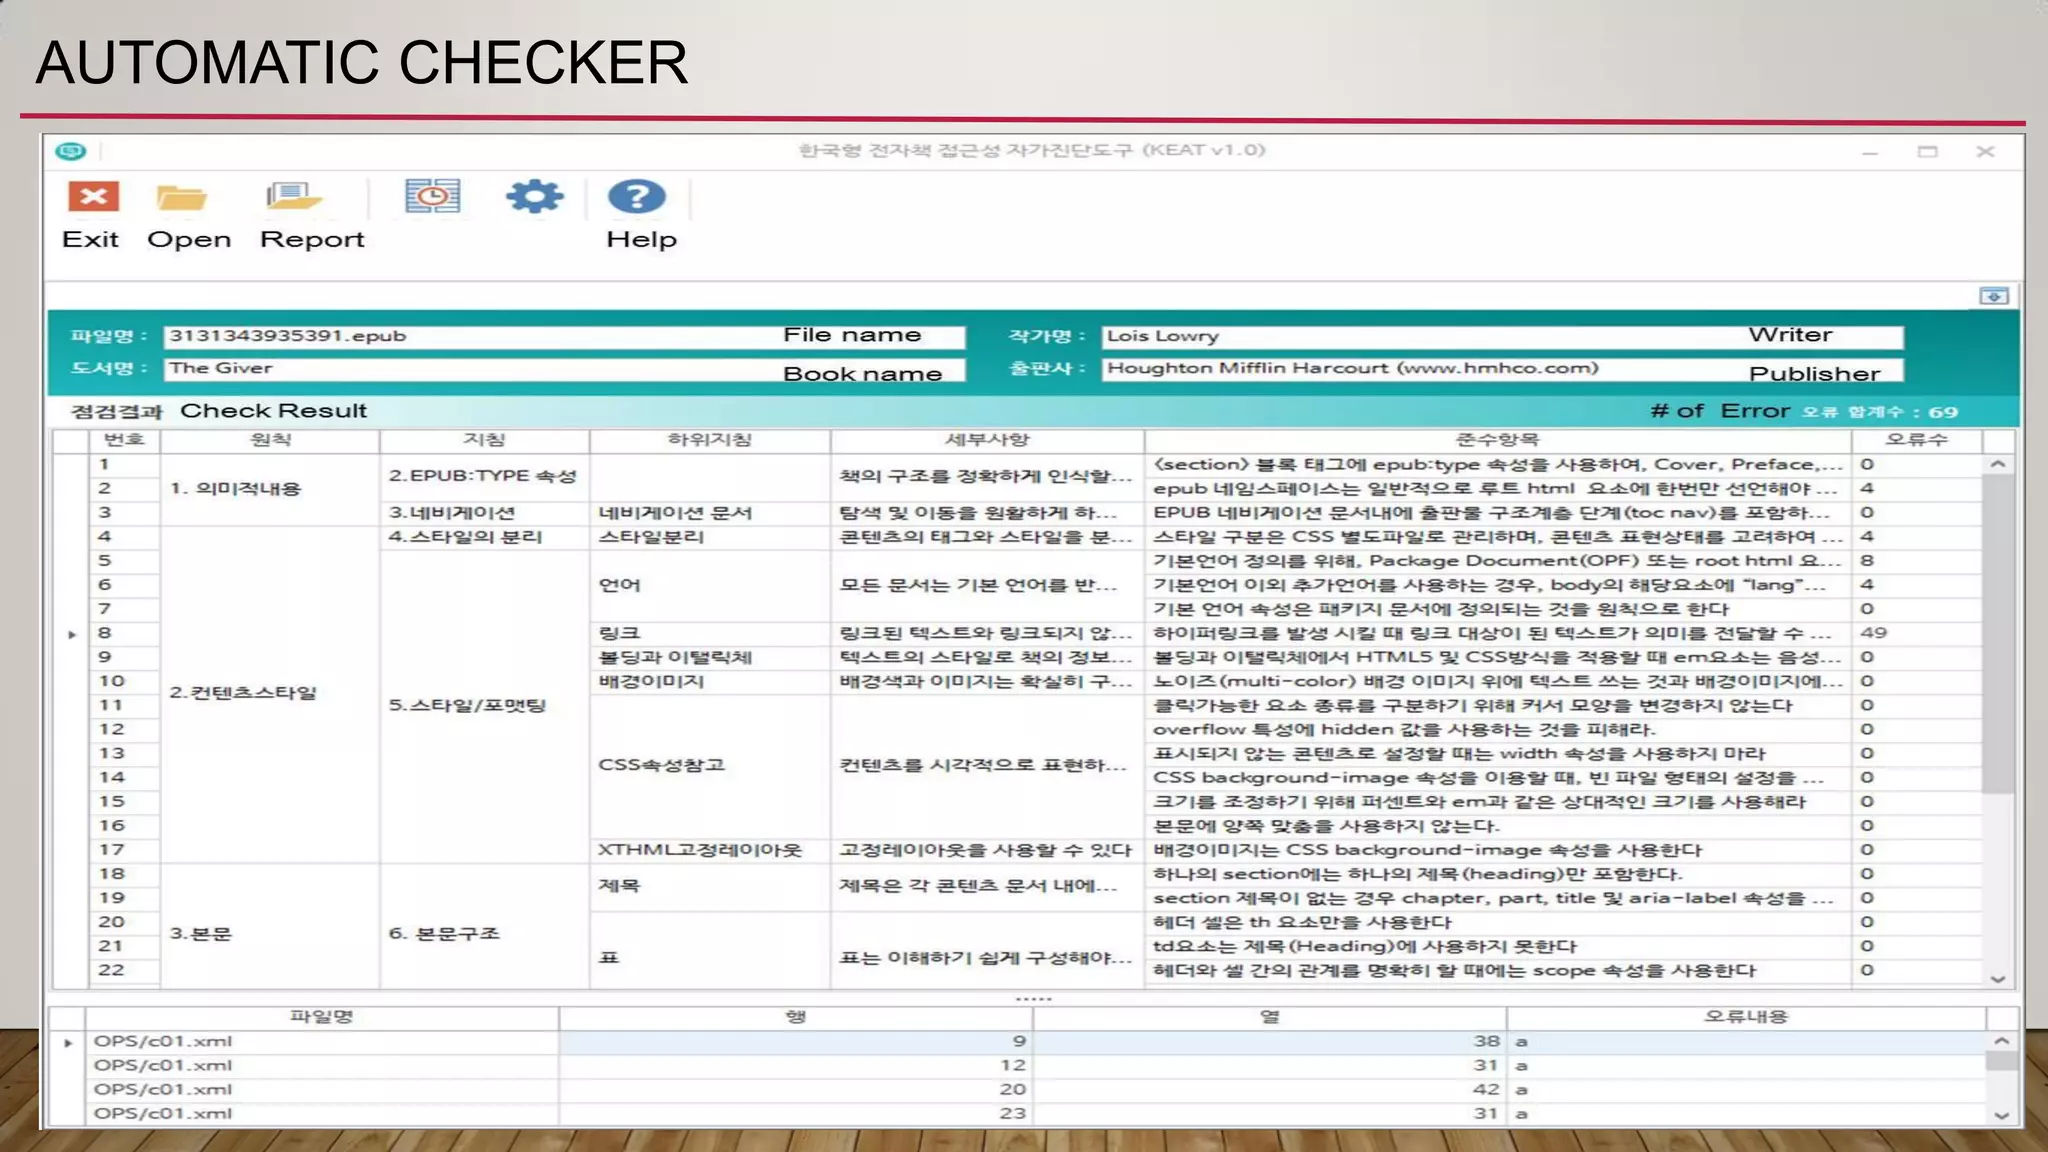Sort the error list by the 행 header
The height and width of the screenshot is (1152, 2048).
click(795, 1017)
